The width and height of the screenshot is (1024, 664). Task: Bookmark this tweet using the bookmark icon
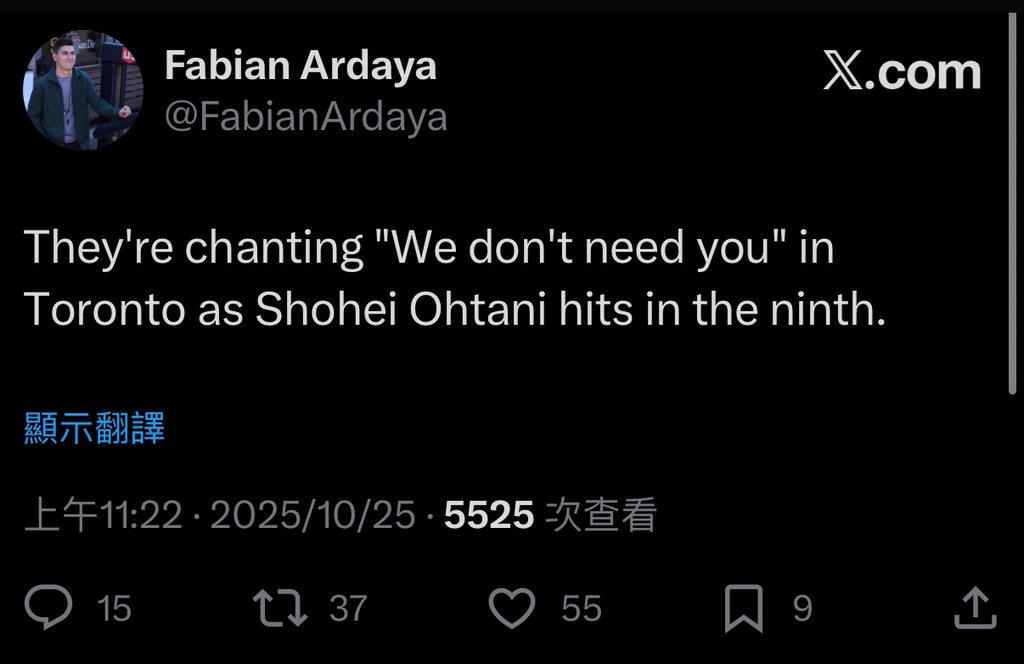tap(744, 607)
